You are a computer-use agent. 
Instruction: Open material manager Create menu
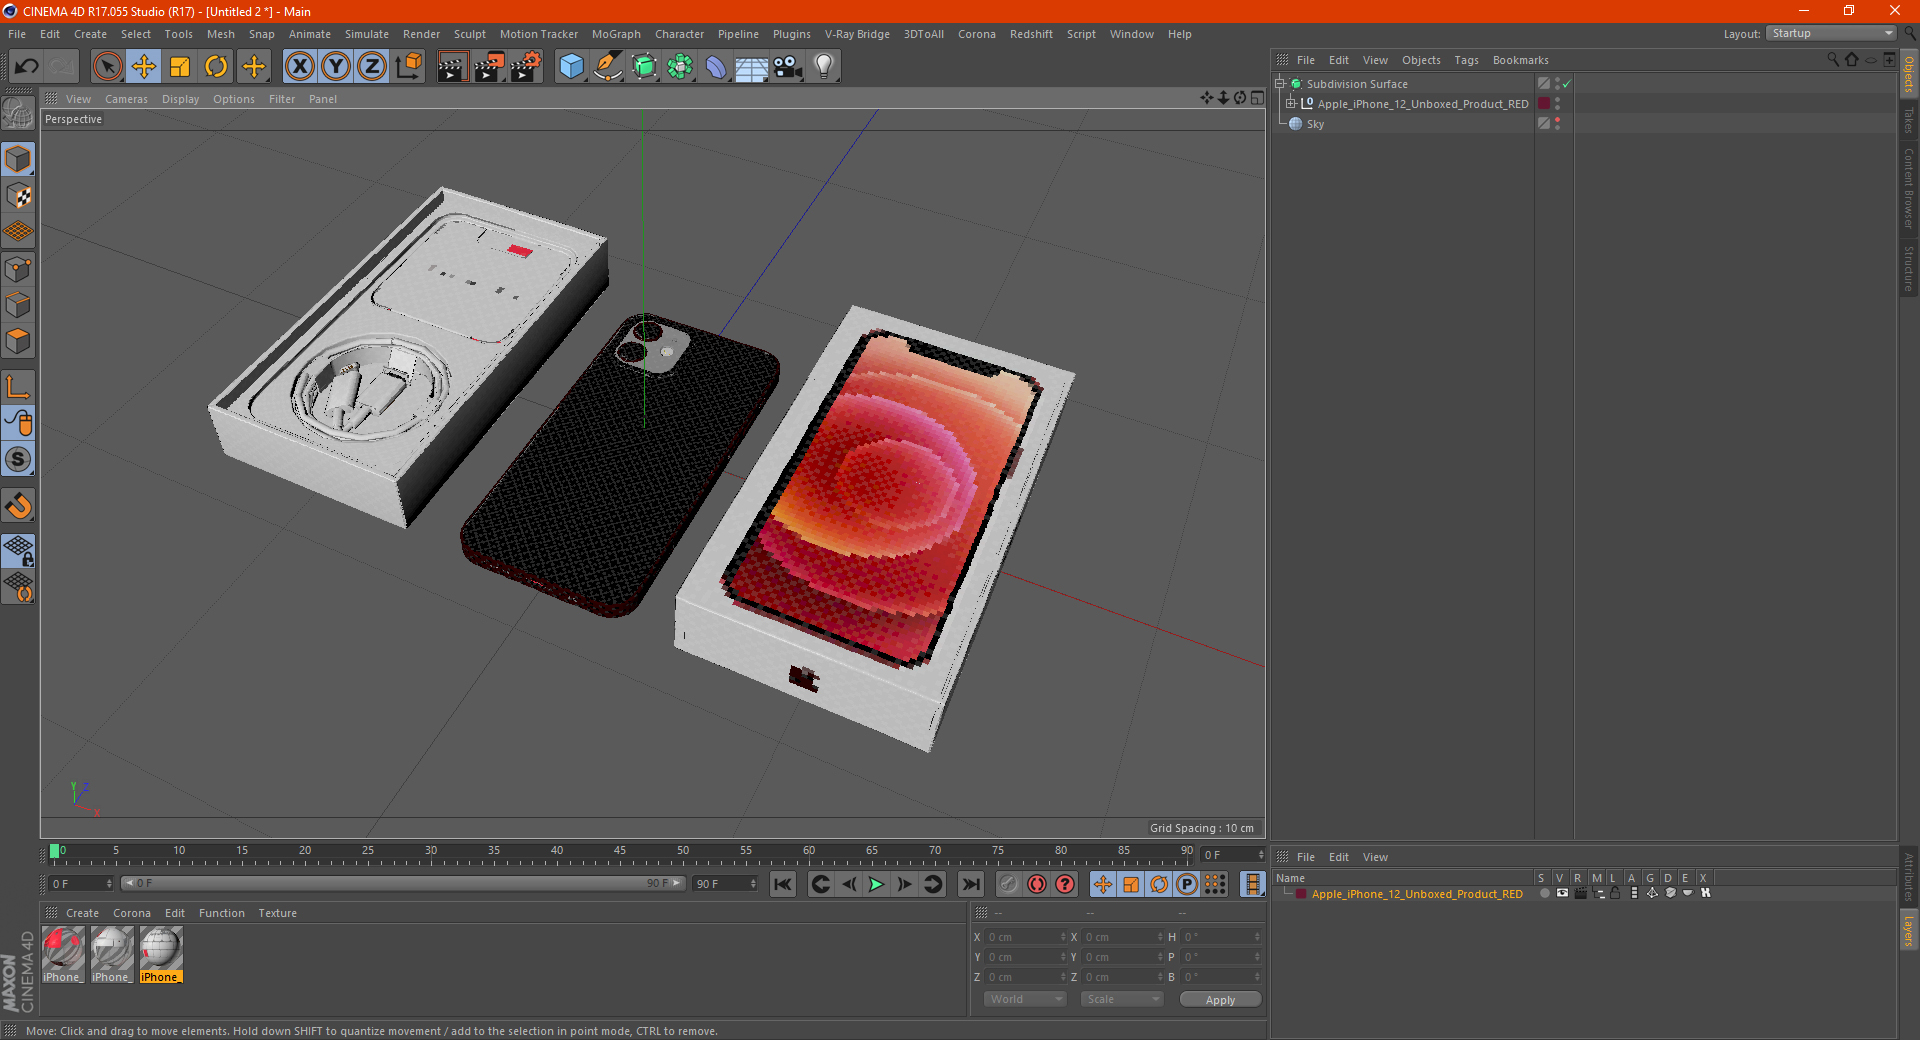[x=82, y=913]
